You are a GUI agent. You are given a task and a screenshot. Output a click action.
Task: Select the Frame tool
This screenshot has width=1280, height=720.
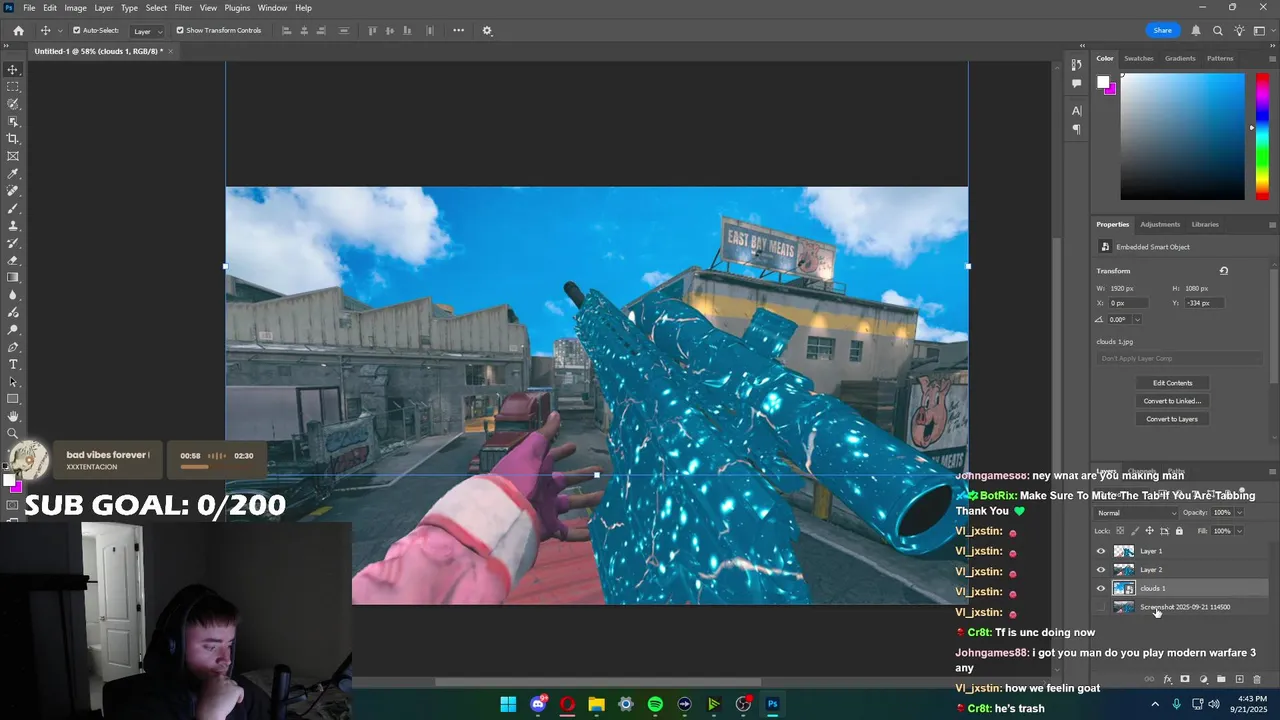(x=13, y=156)
